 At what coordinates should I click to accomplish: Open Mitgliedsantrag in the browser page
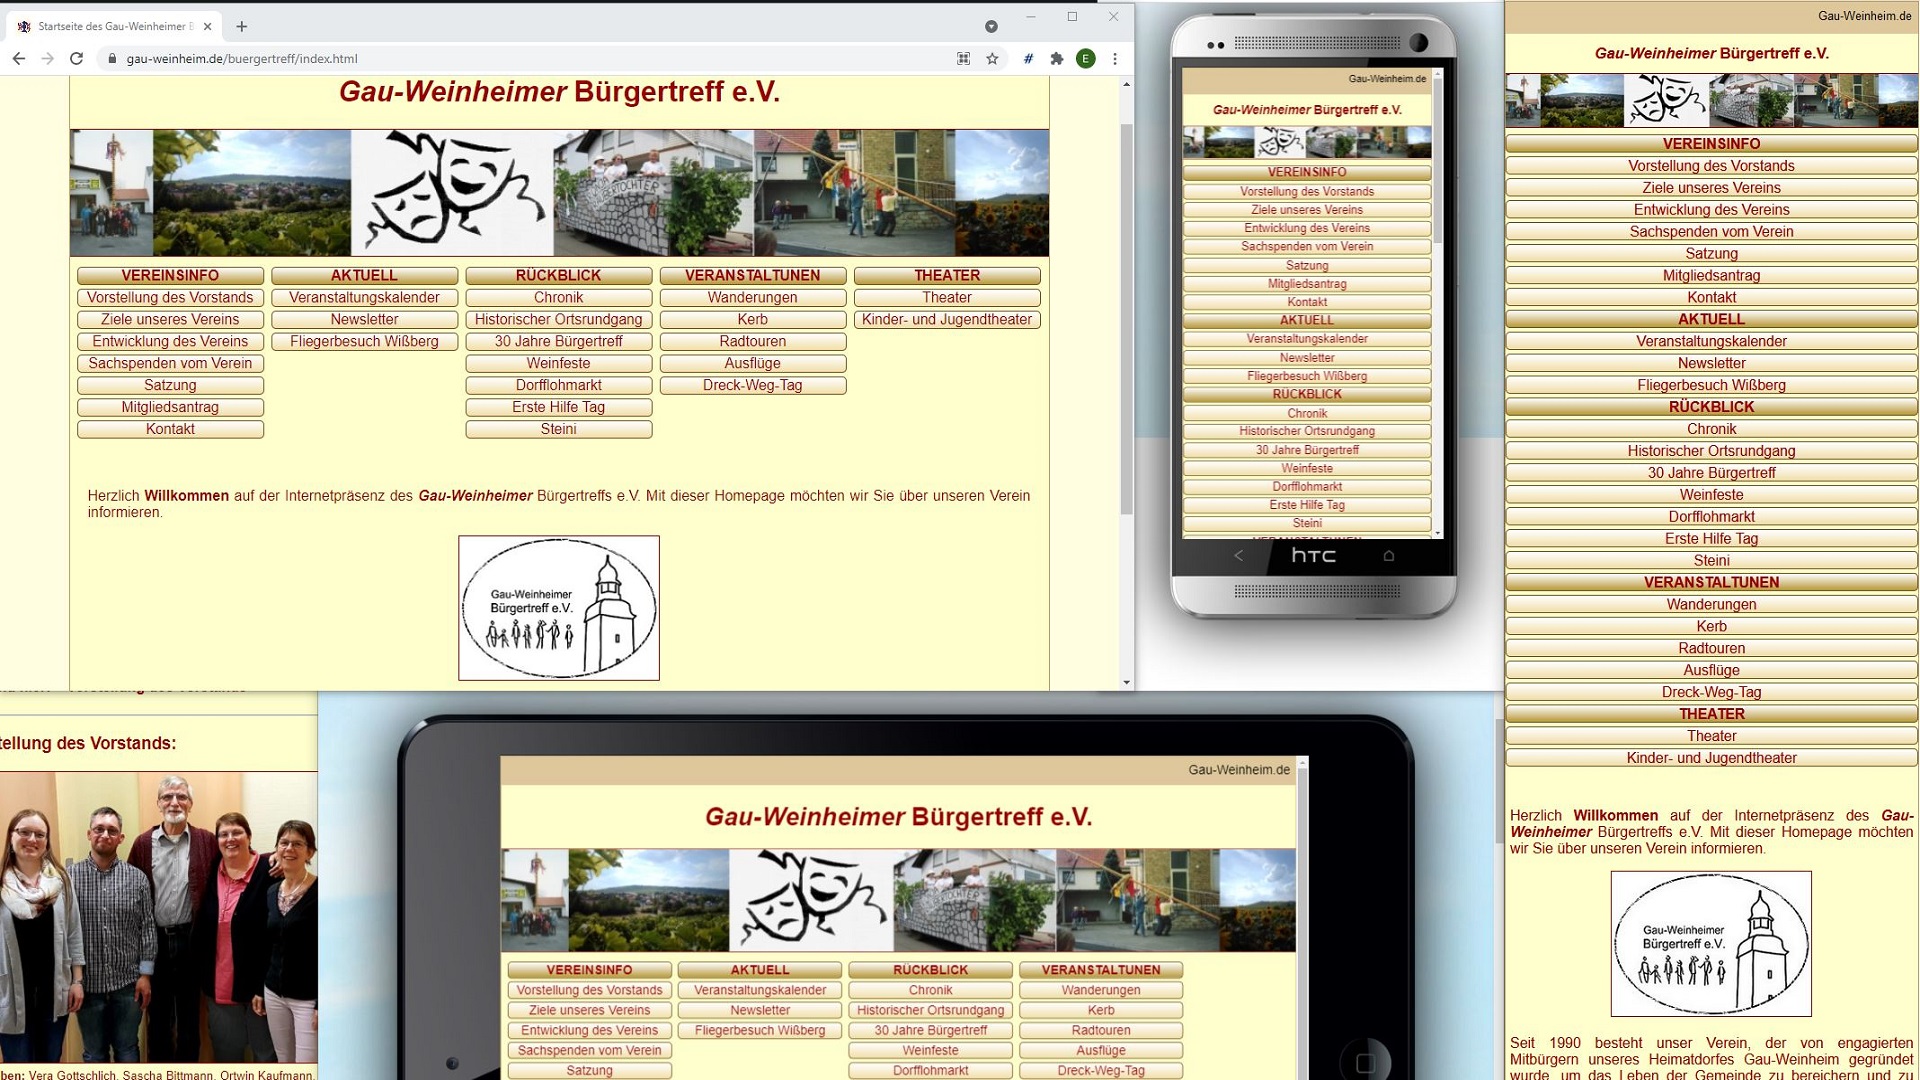click(170, 407)
